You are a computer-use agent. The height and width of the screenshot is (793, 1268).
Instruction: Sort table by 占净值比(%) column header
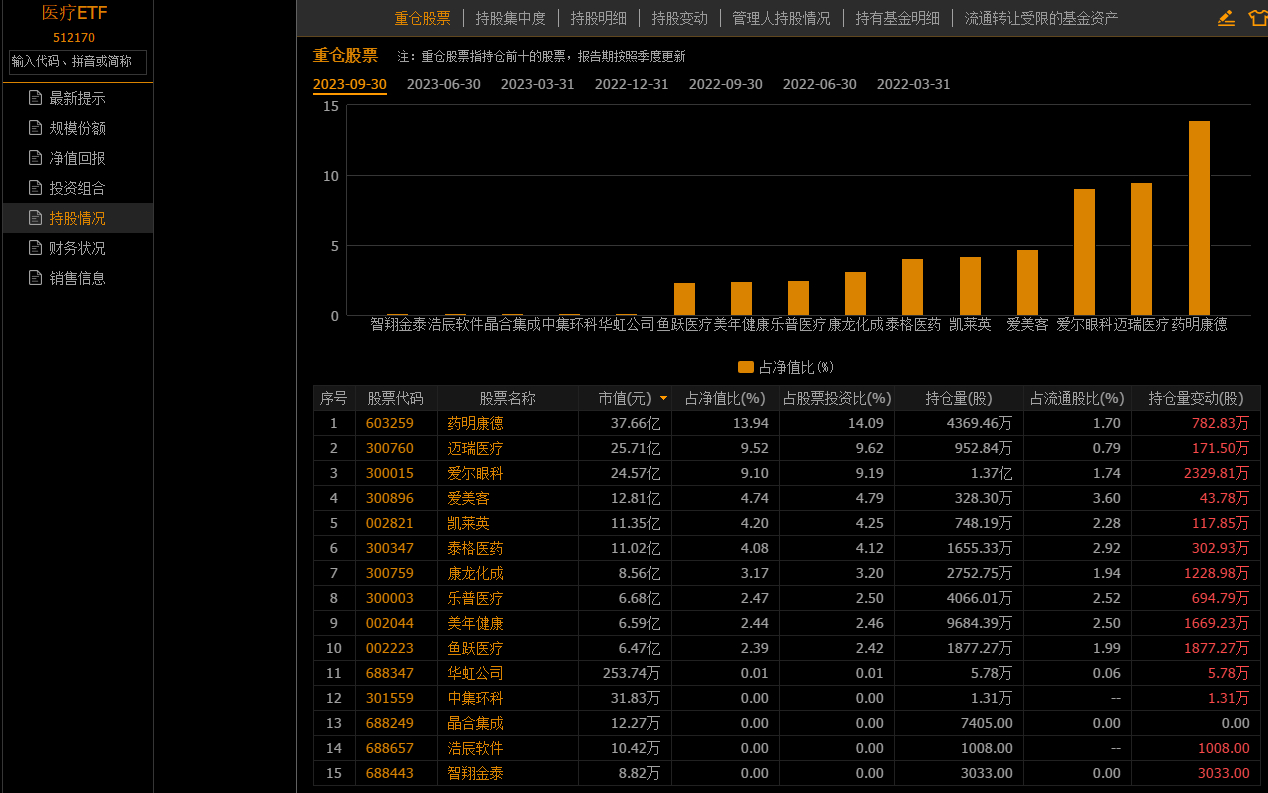[724, 398]
